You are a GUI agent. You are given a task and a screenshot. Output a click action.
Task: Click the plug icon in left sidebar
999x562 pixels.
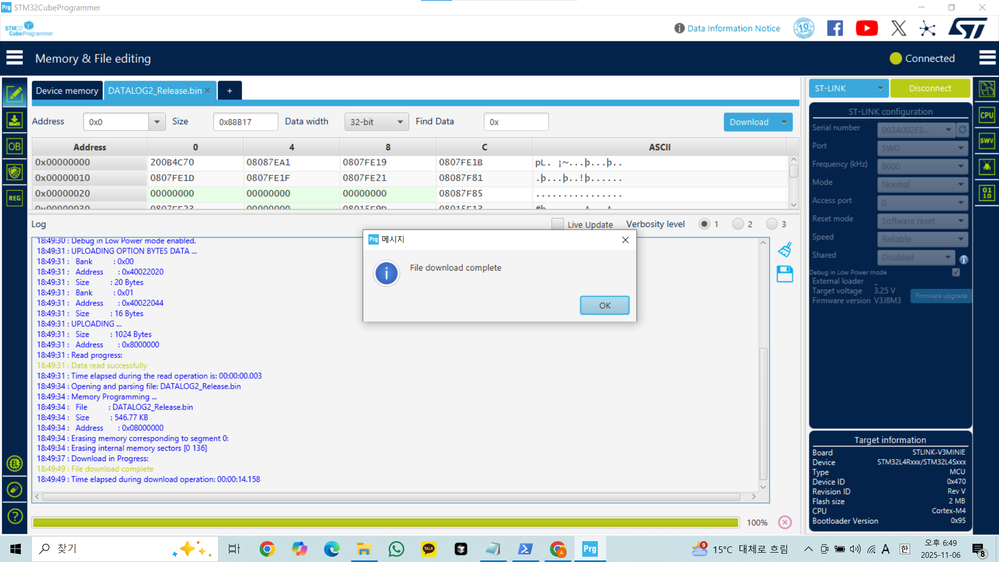point(15,489)
